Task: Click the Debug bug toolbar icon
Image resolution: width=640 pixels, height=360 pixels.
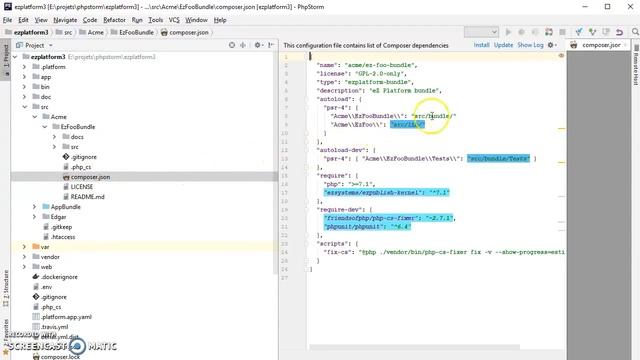Action: pos(521,32)
